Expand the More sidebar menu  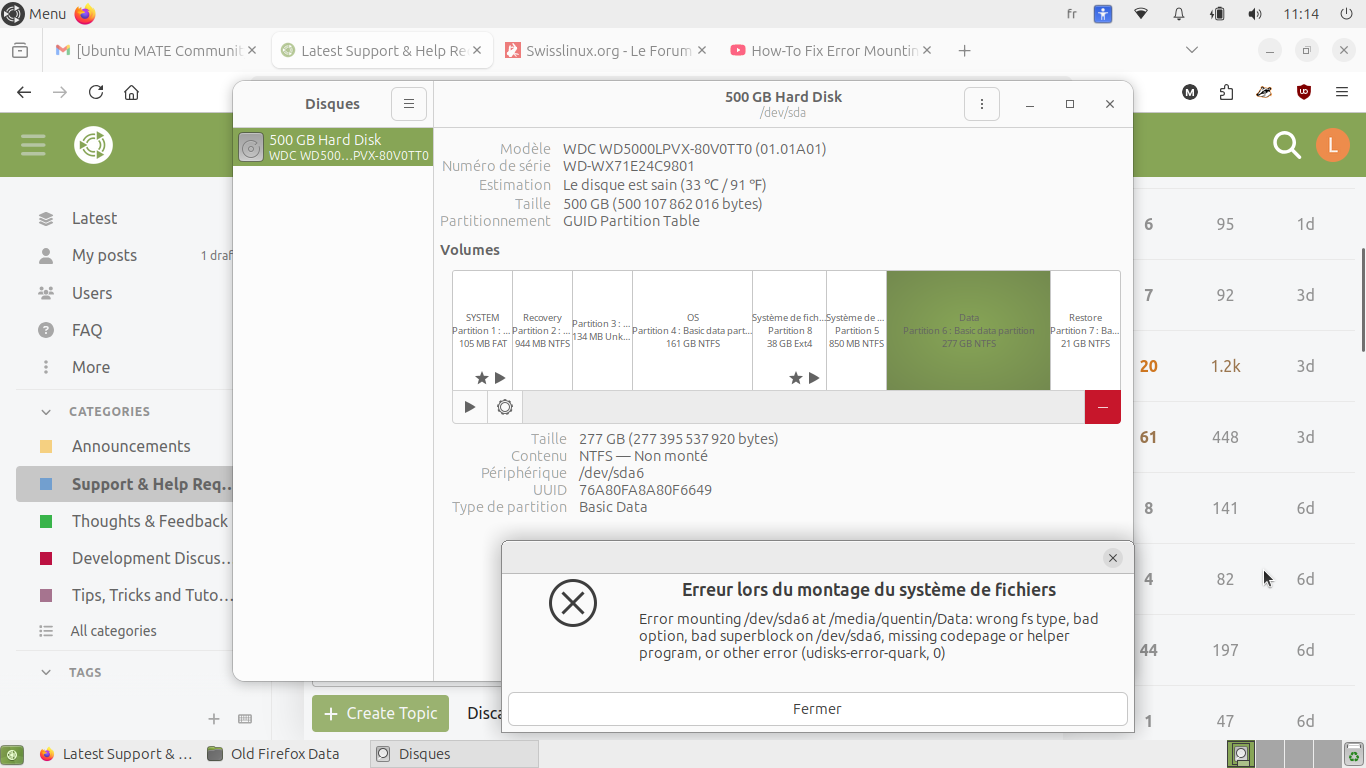point(90,367)
